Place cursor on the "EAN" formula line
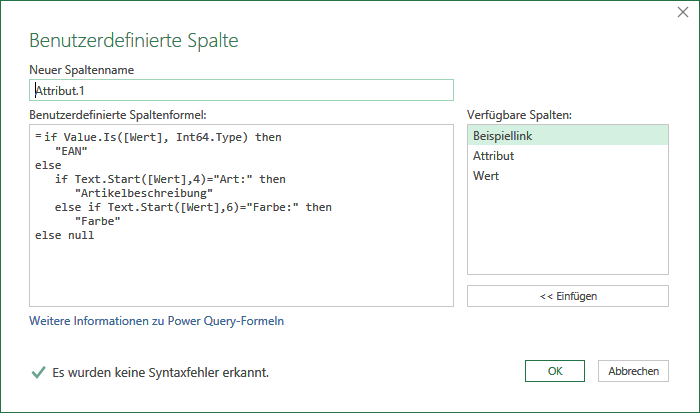Screen dimensions: 700x413 point(71,151)
